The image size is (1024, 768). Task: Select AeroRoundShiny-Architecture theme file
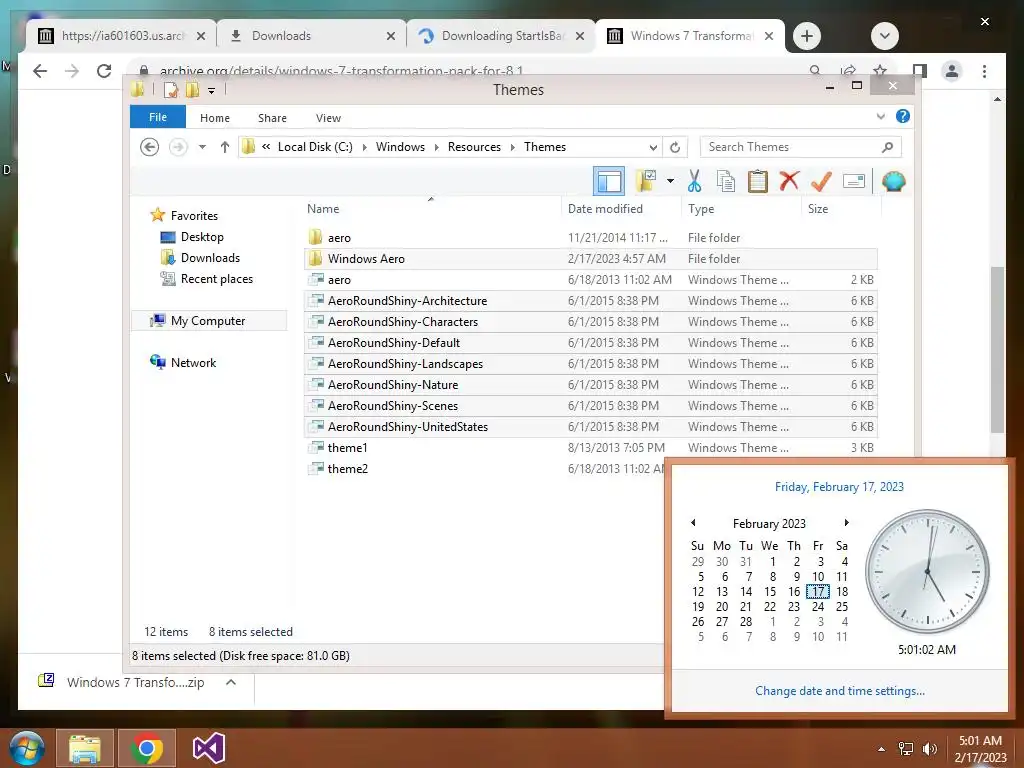pos(590,300)
